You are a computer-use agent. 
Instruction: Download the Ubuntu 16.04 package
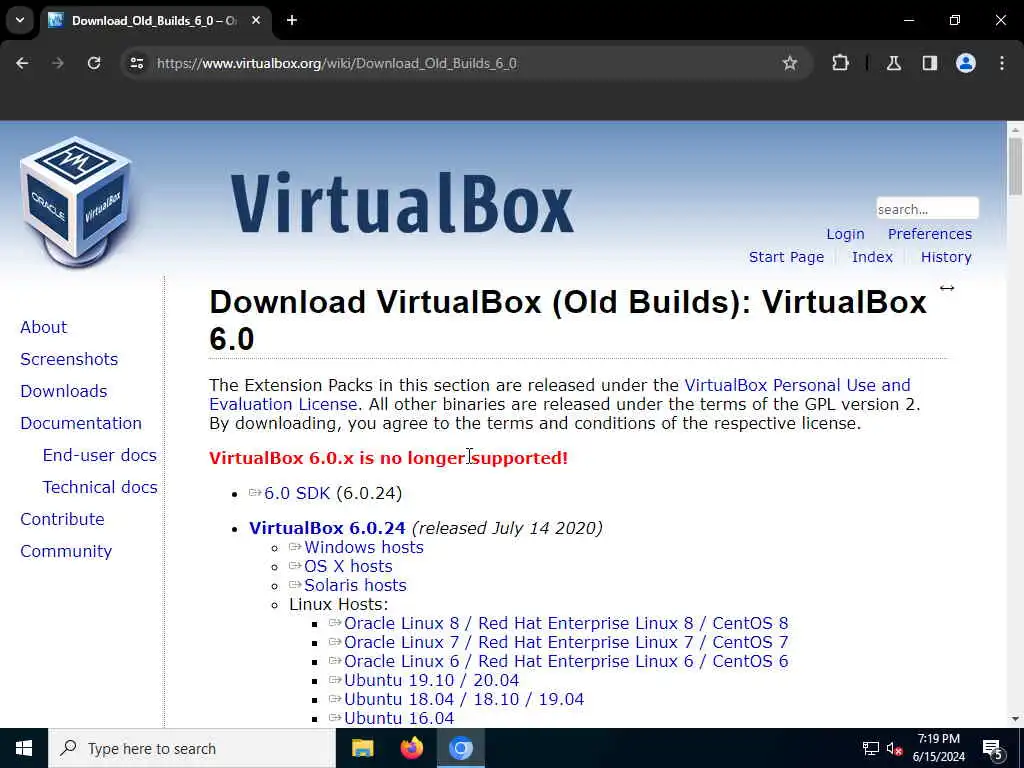[x=399, y=718]
